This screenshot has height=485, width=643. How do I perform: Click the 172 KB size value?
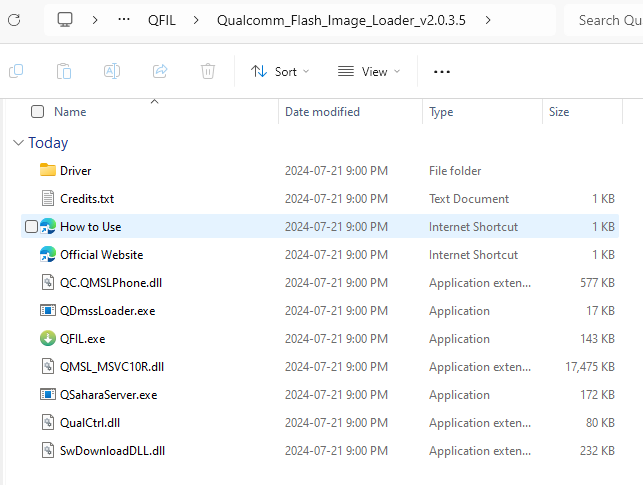pyautogui.click(x=597, y=395)
